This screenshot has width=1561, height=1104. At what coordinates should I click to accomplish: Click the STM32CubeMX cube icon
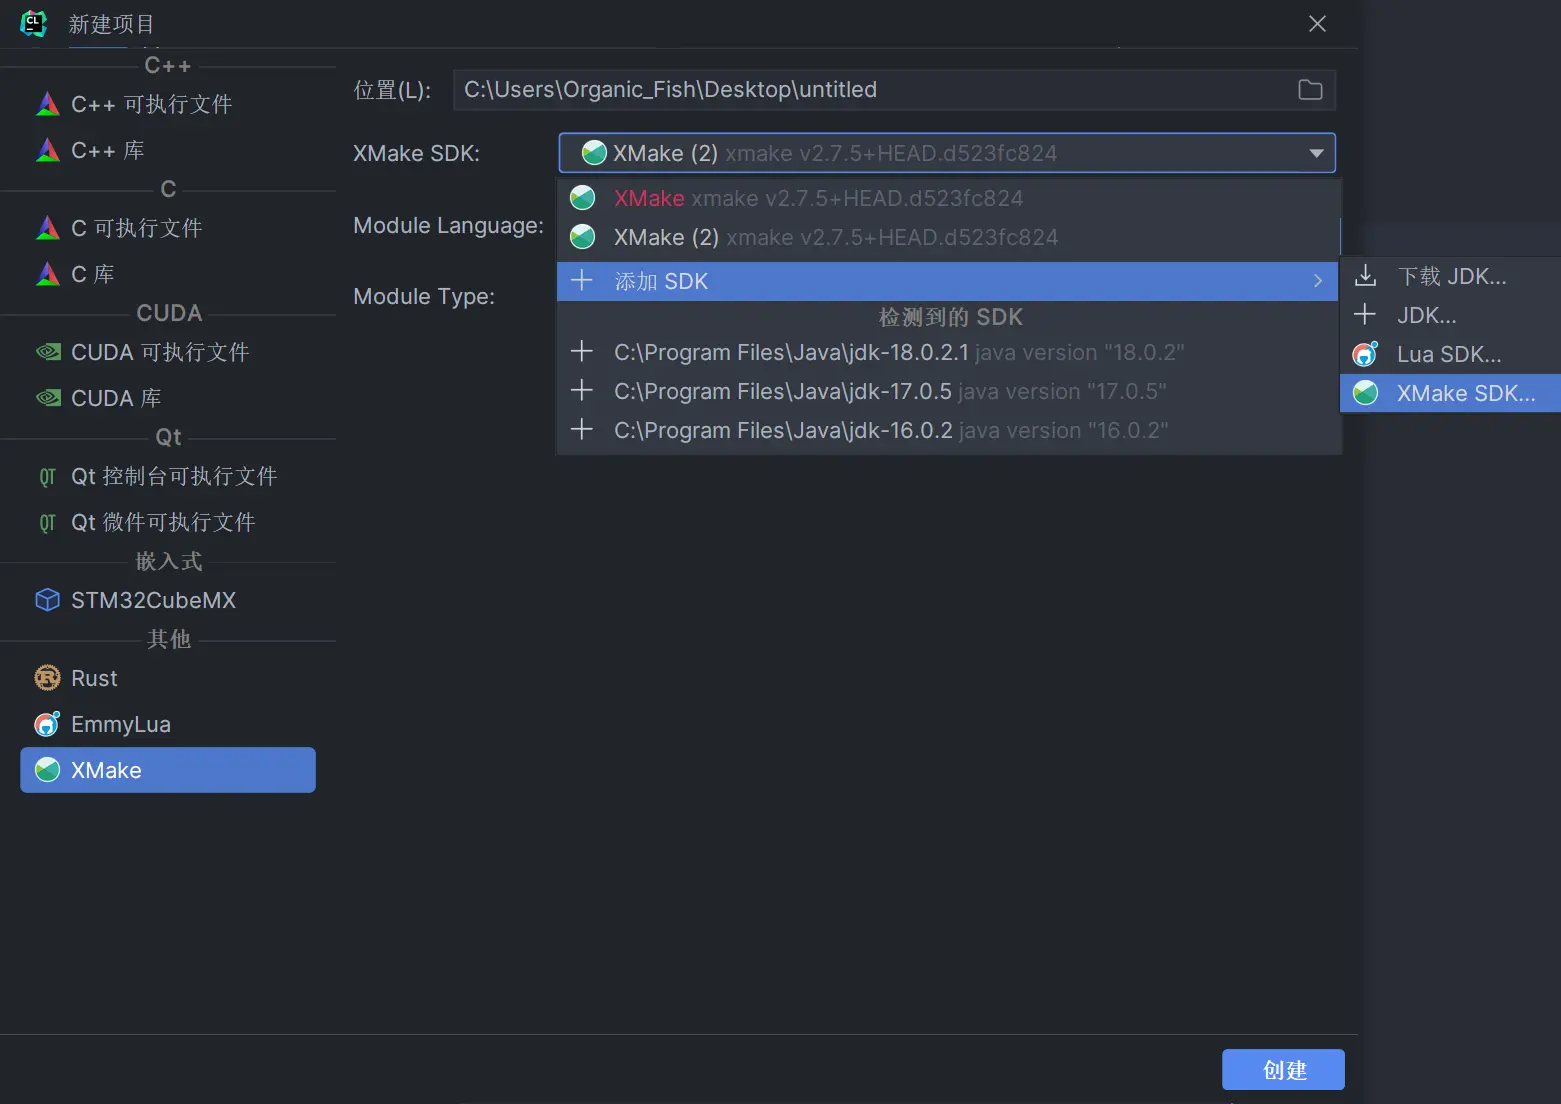pyautogui.click(x=48, y=600)
